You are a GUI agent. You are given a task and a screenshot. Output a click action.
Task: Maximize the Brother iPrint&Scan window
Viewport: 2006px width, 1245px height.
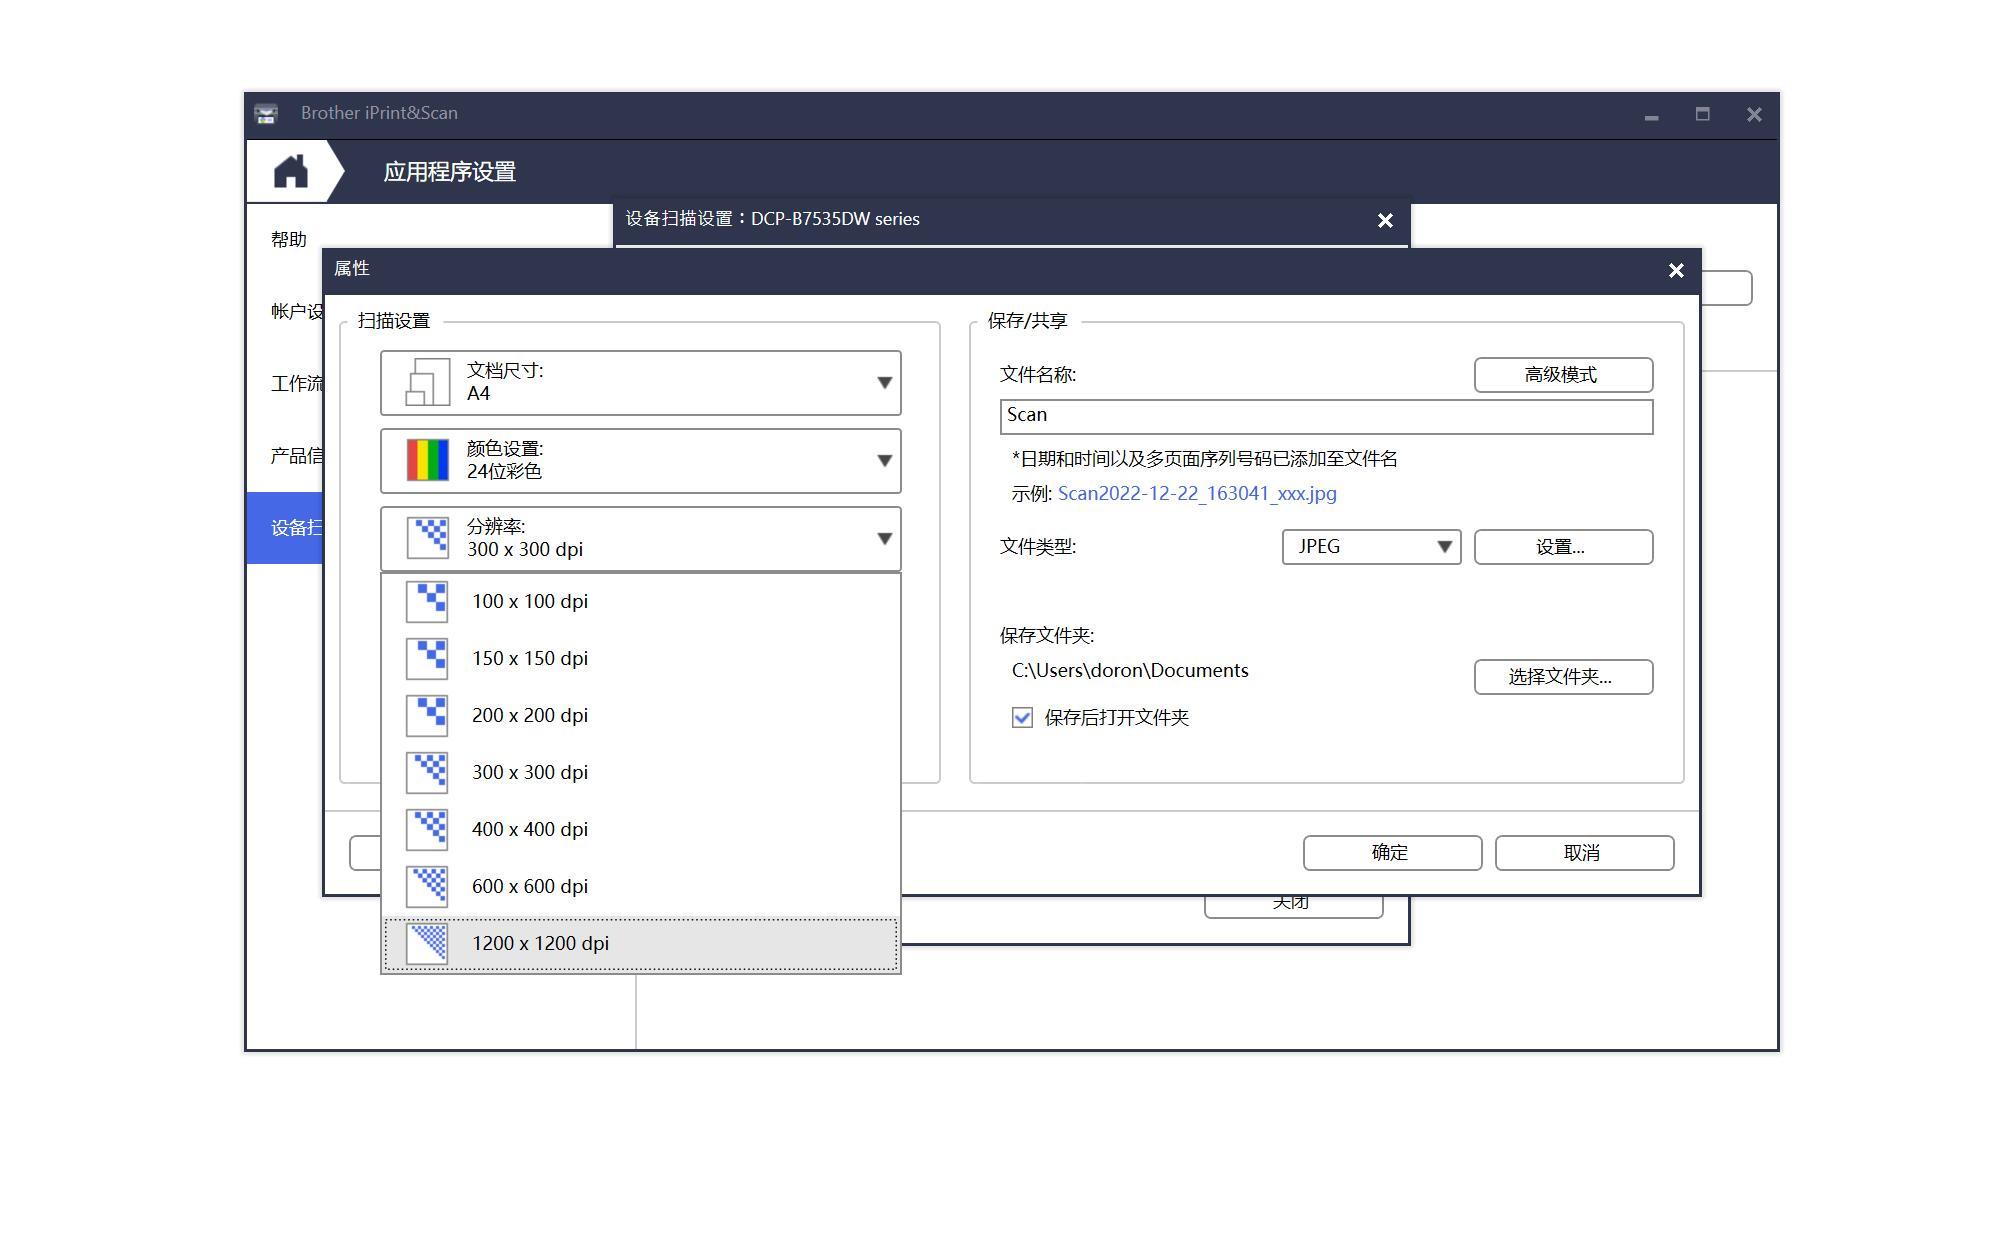(x=1702, y=114)
